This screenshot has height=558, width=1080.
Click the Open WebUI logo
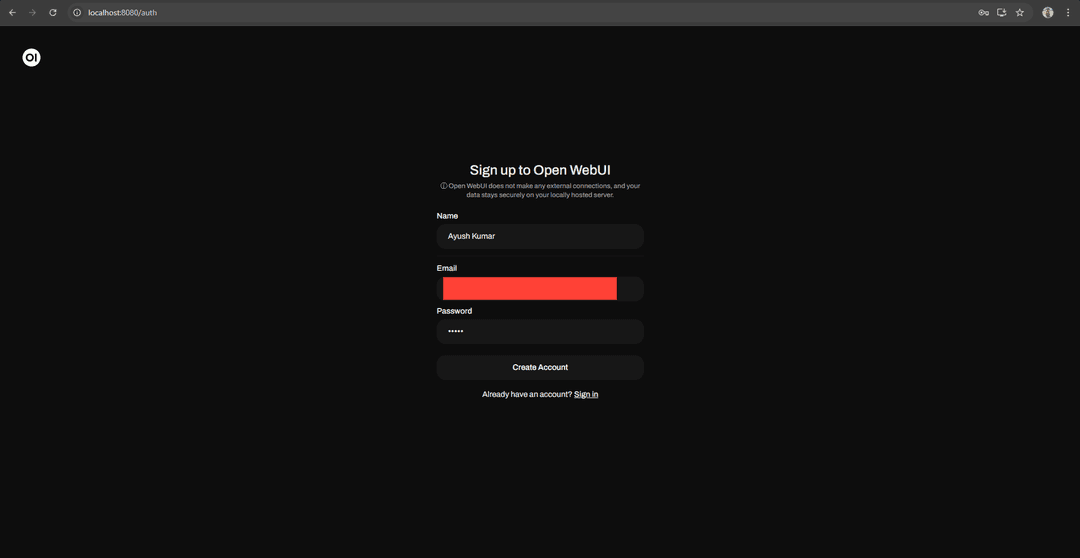[31, 58]
